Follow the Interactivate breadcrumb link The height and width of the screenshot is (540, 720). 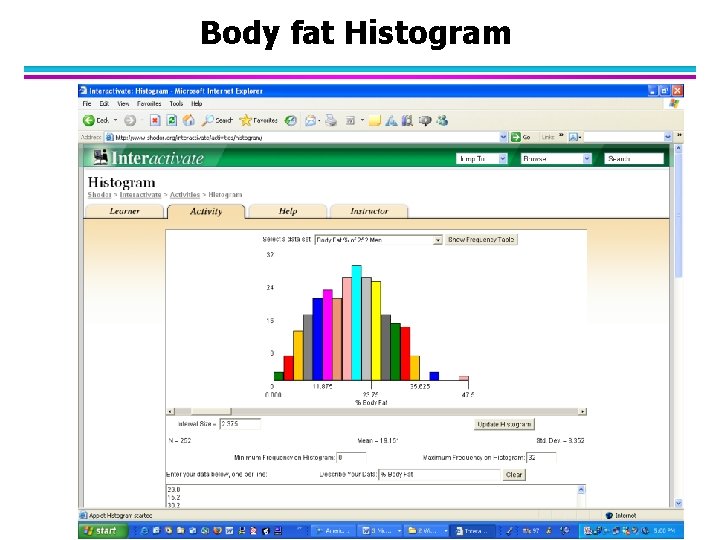point(141,195)
